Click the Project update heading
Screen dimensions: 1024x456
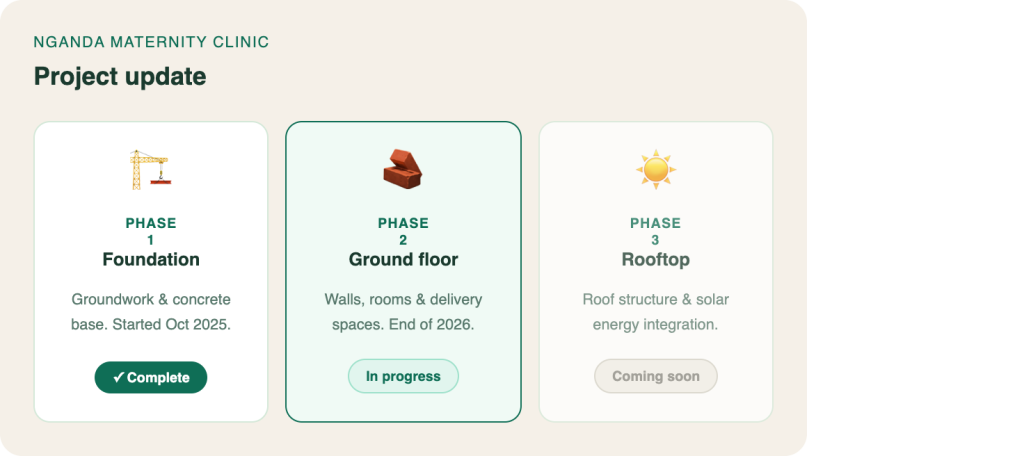click(x=120, y=77)
